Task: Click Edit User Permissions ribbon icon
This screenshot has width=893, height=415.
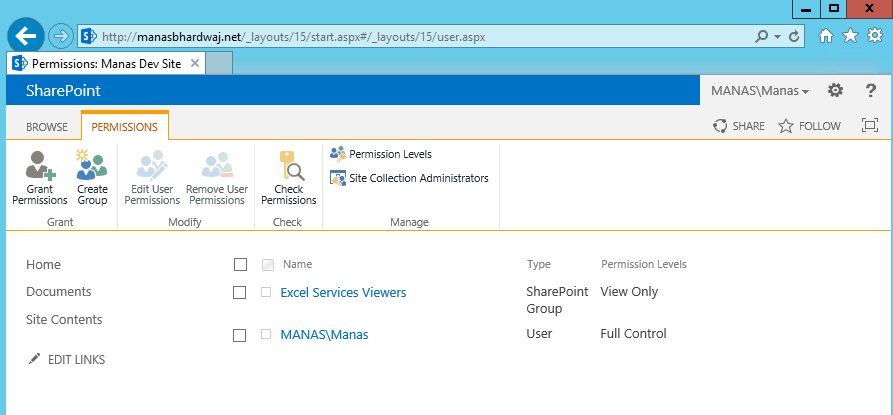Action: point(152,178)
